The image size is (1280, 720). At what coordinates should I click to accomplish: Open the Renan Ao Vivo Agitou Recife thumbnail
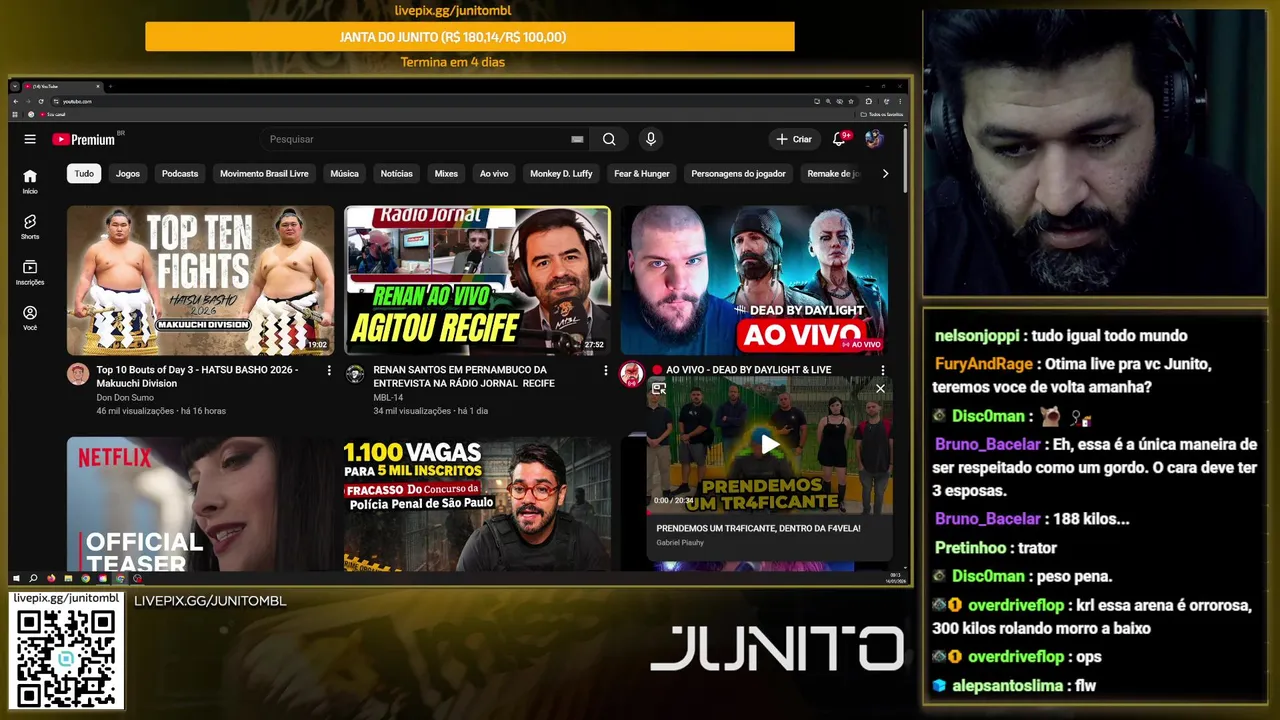477,280
